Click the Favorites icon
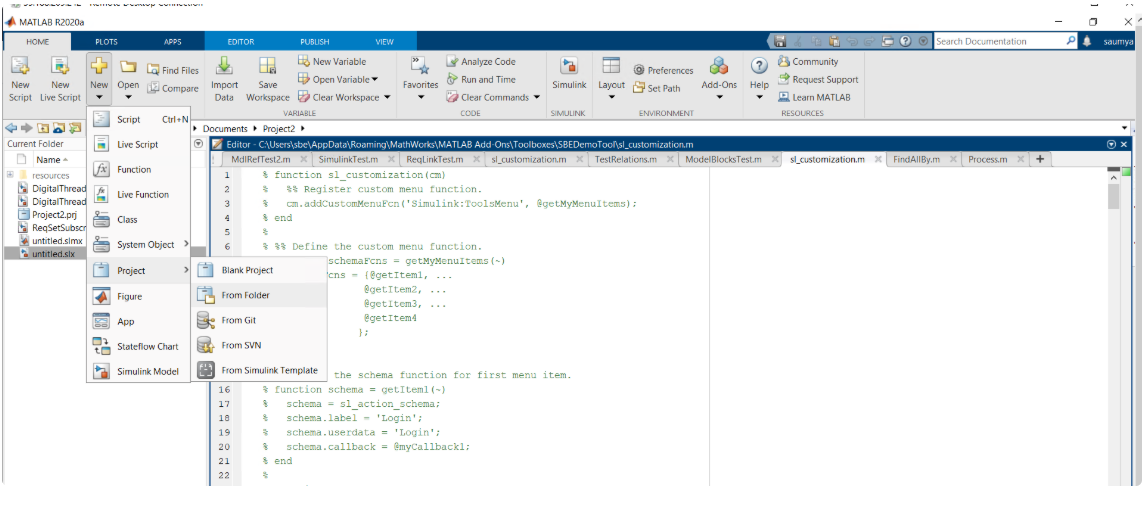Viewport: 1147px width, 510px height. point(420,67)
